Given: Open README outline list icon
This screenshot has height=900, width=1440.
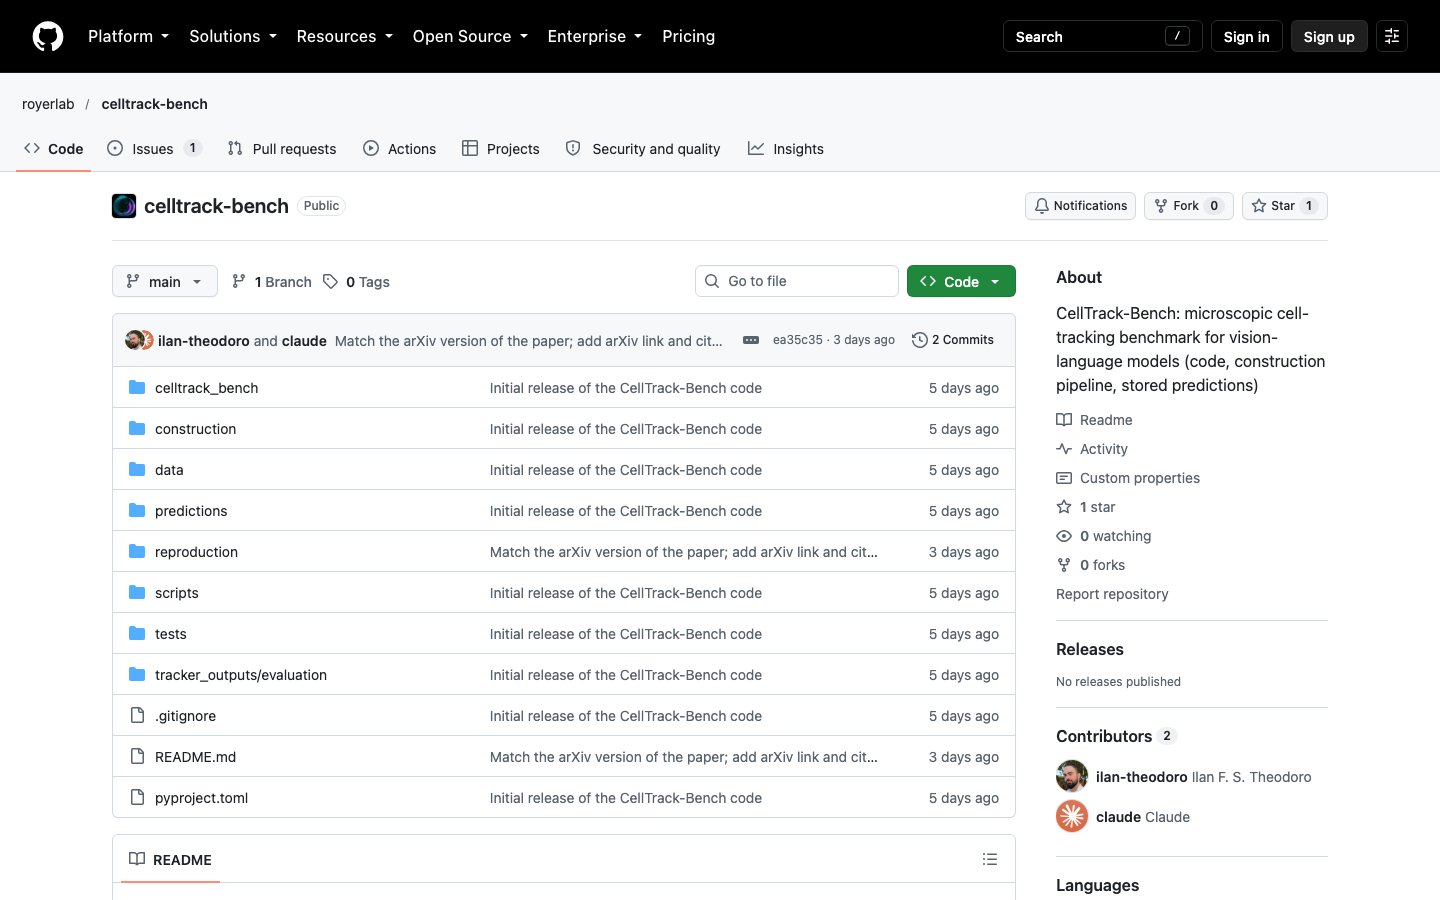Looking at the screenshot, I should [x=990, y=859].
